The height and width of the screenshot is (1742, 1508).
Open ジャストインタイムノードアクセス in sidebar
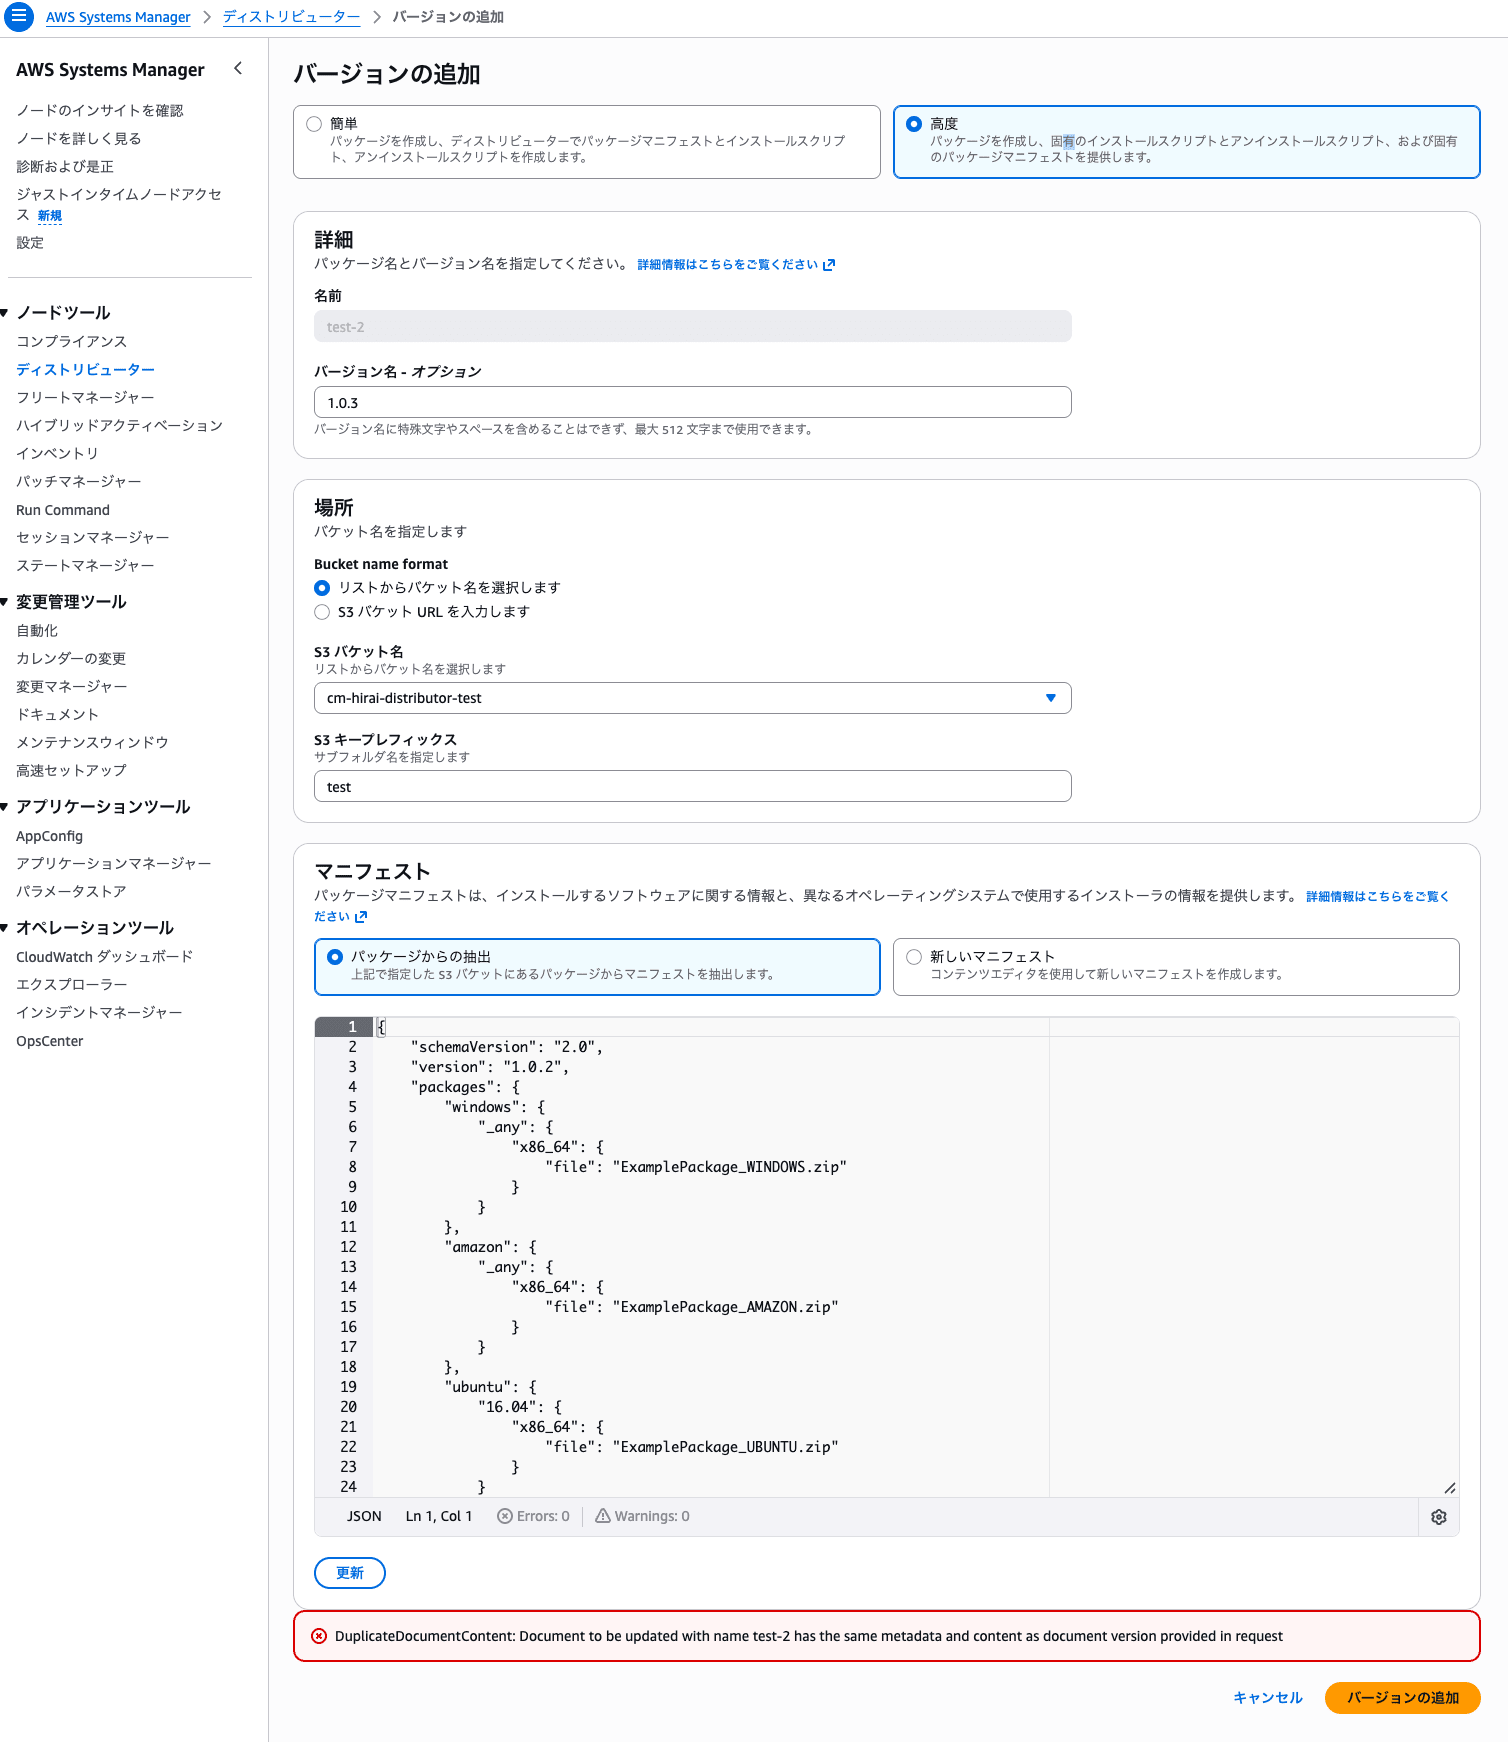(119, 204)
